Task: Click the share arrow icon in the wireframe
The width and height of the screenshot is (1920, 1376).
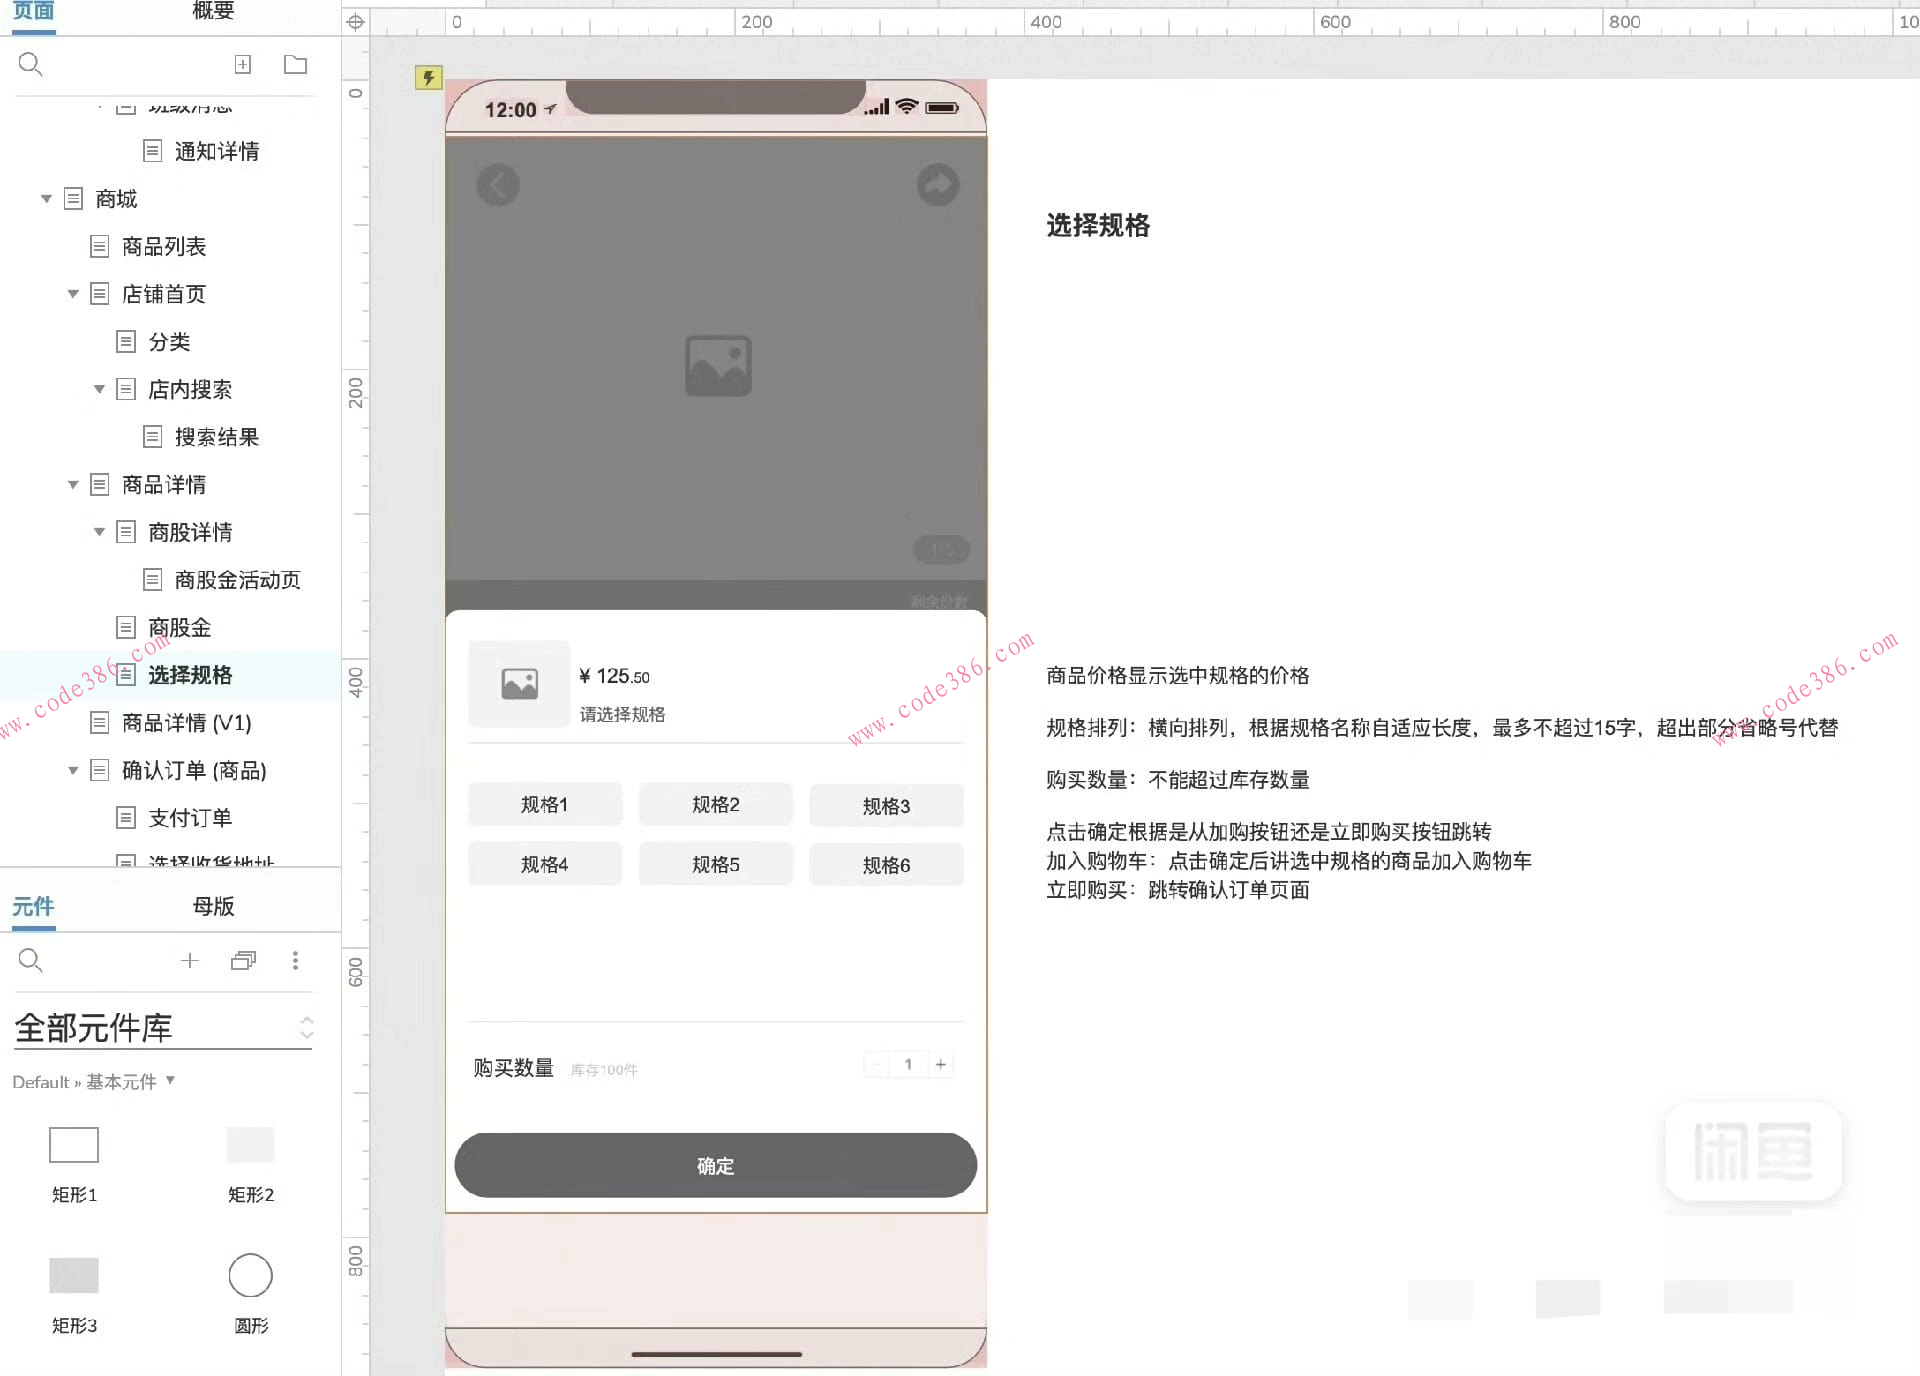Action: tap(937, 185)
